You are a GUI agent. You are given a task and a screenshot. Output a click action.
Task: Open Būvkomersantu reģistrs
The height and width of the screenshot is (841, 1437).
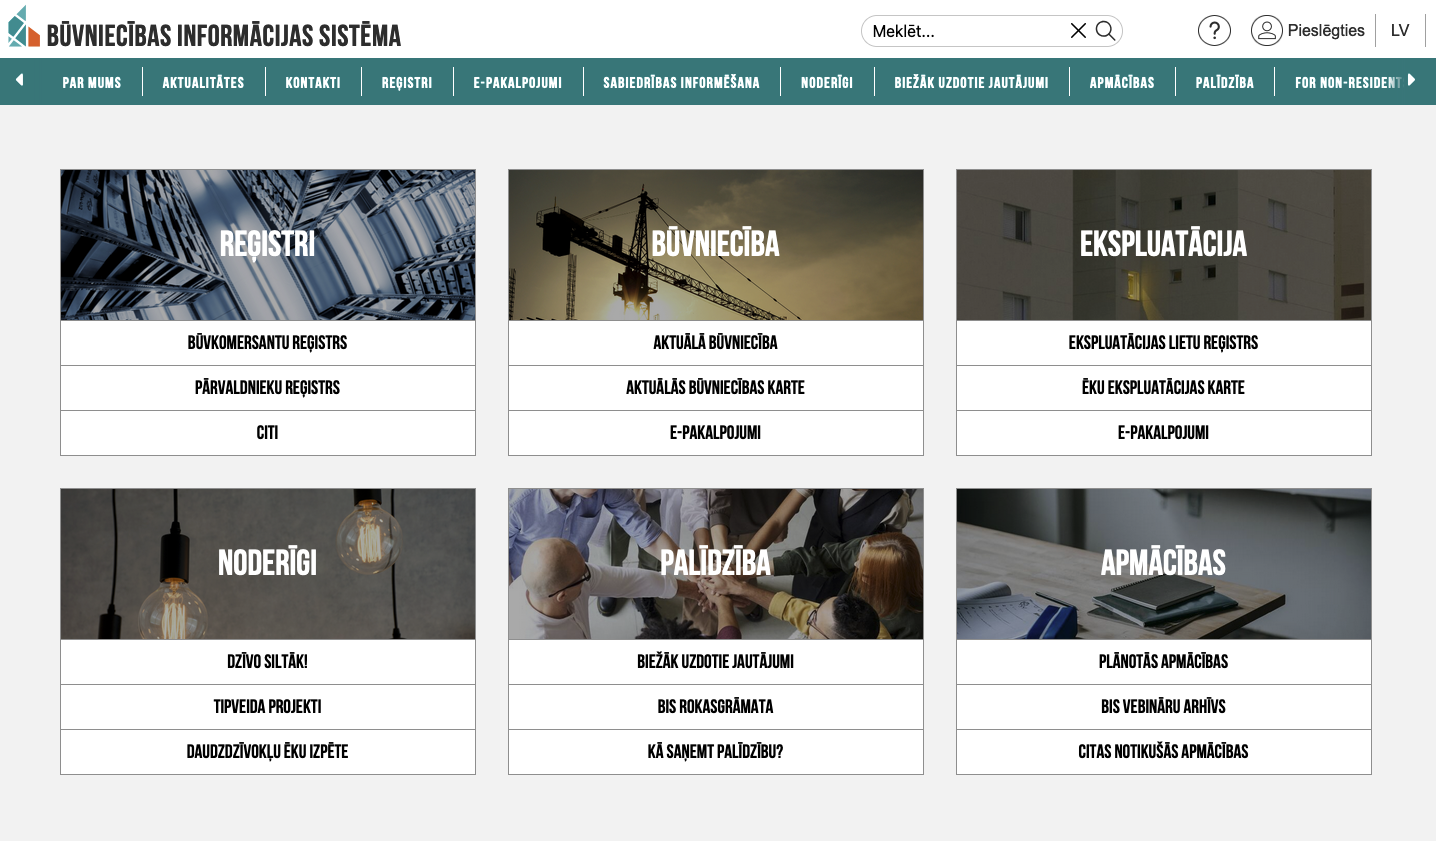268,343
